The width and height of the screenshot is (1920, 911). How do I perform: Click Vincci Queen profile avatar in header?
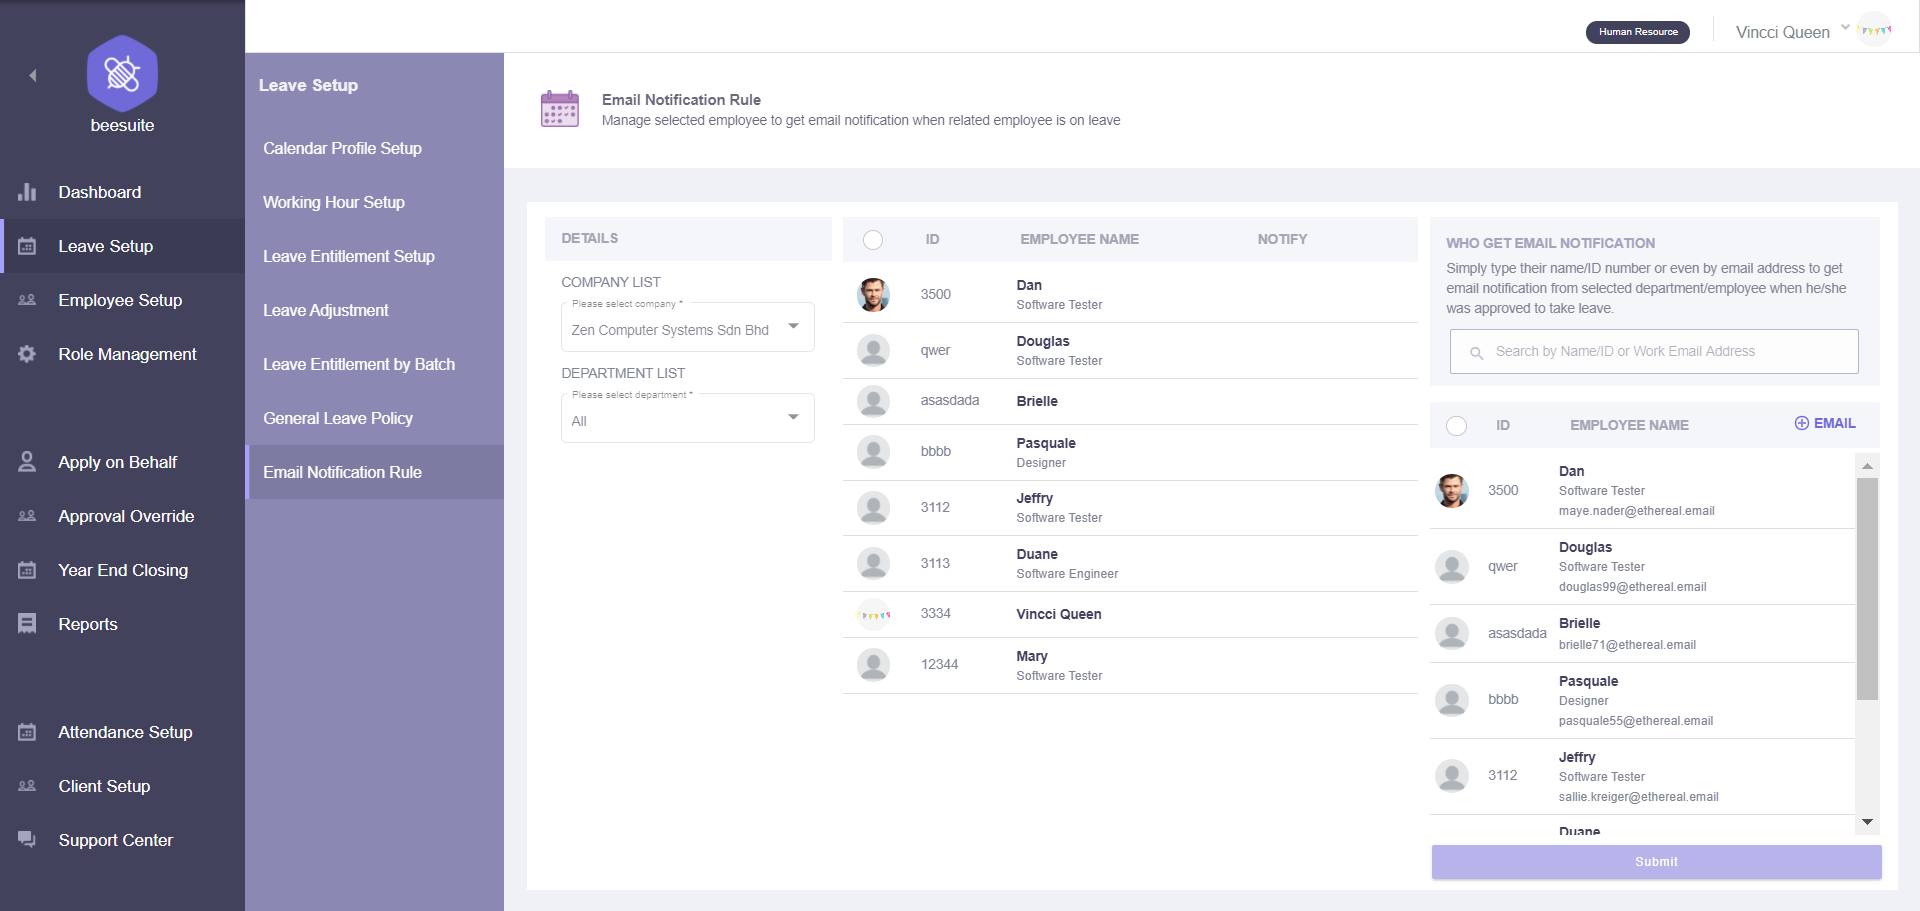click(1875, 30)
